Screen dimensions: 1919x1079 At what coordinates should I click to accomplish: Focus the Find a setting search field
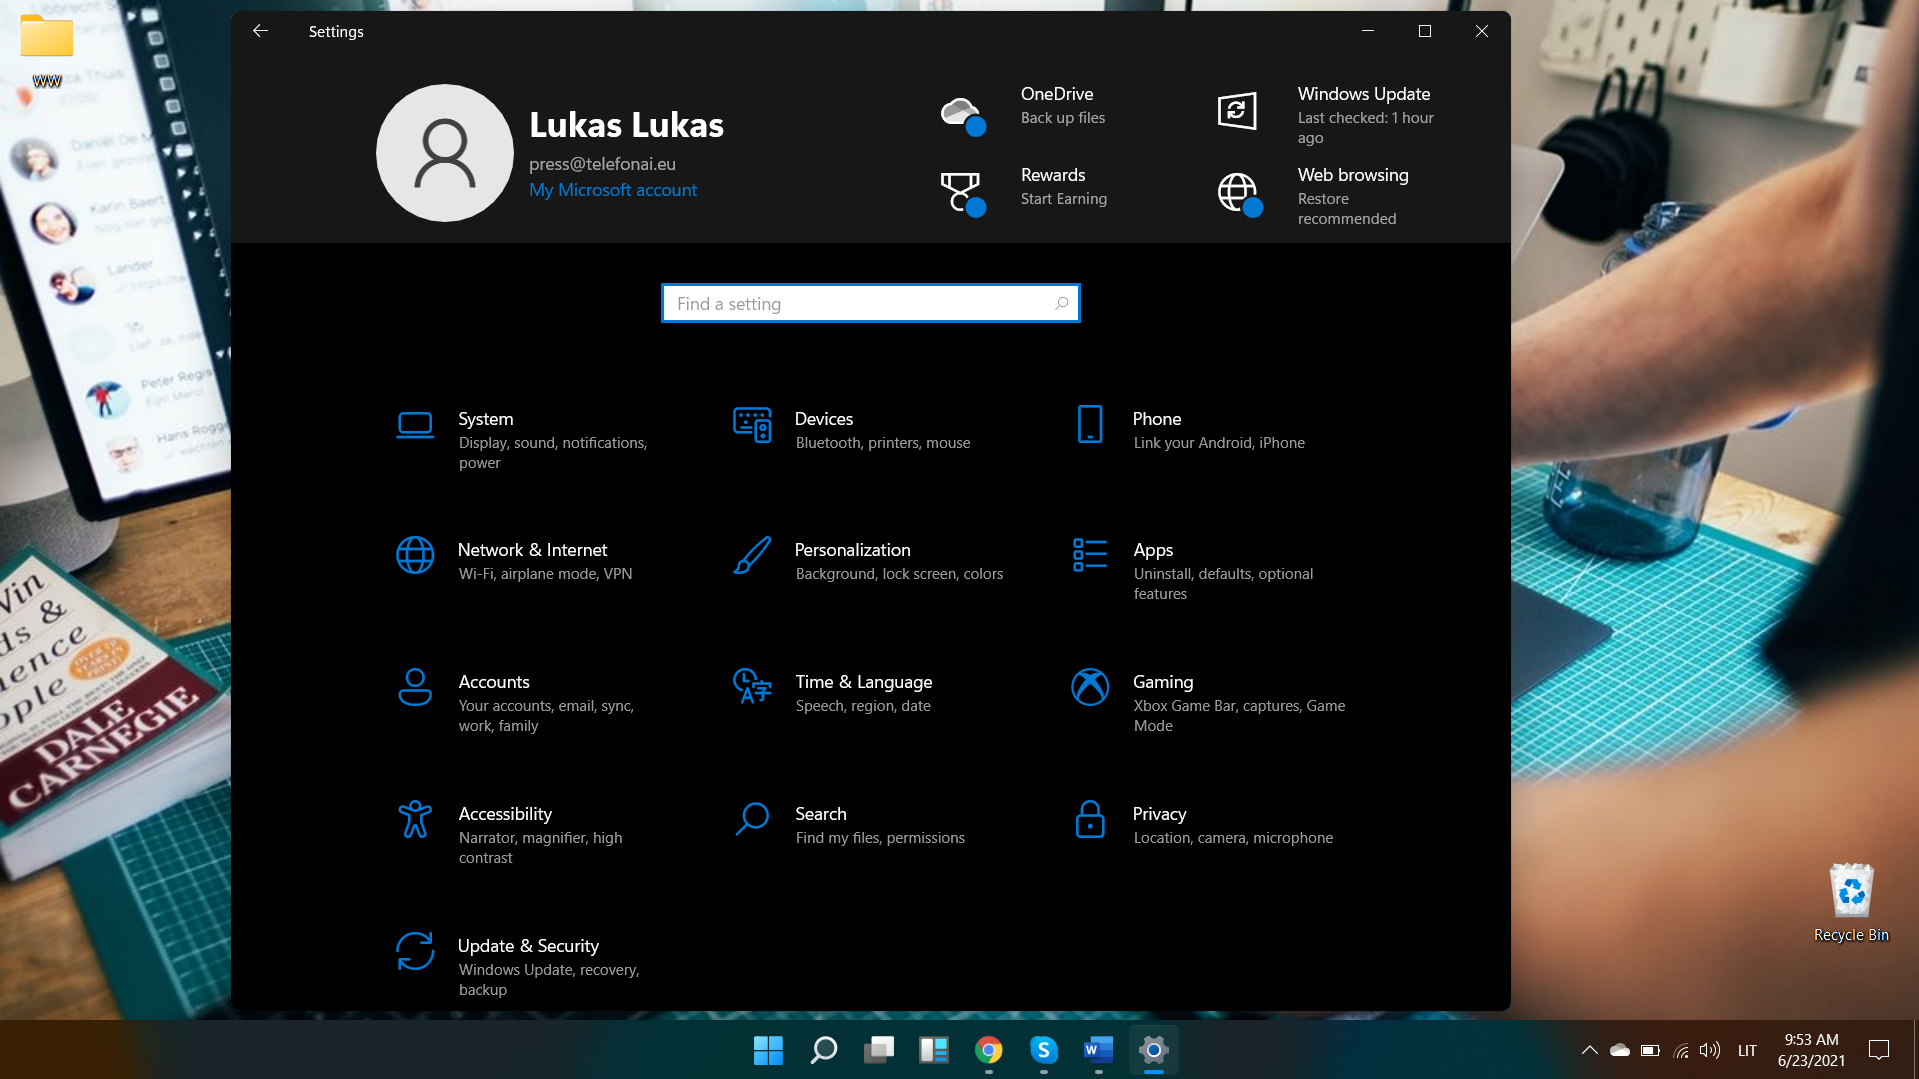[871, 303]
